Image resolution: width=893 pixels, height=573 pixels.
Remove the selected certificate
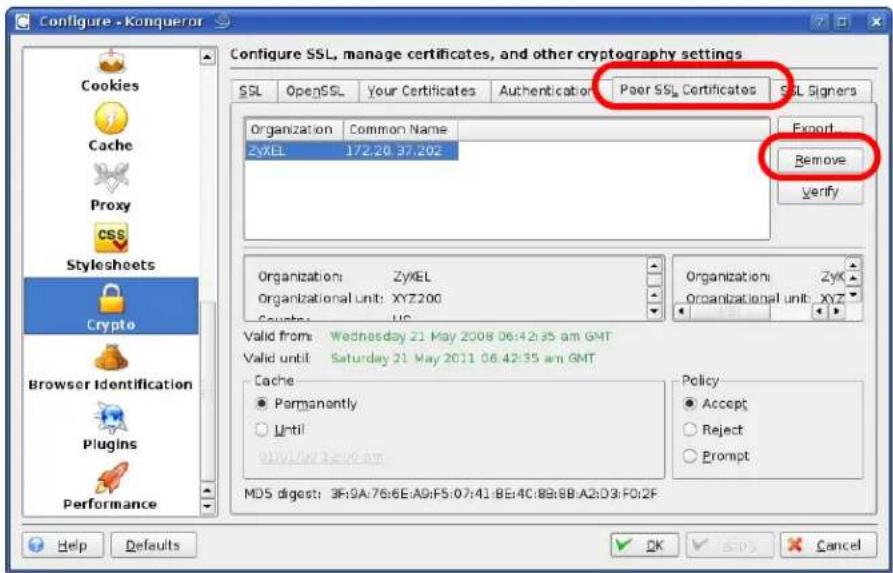[x=820, y=160]
